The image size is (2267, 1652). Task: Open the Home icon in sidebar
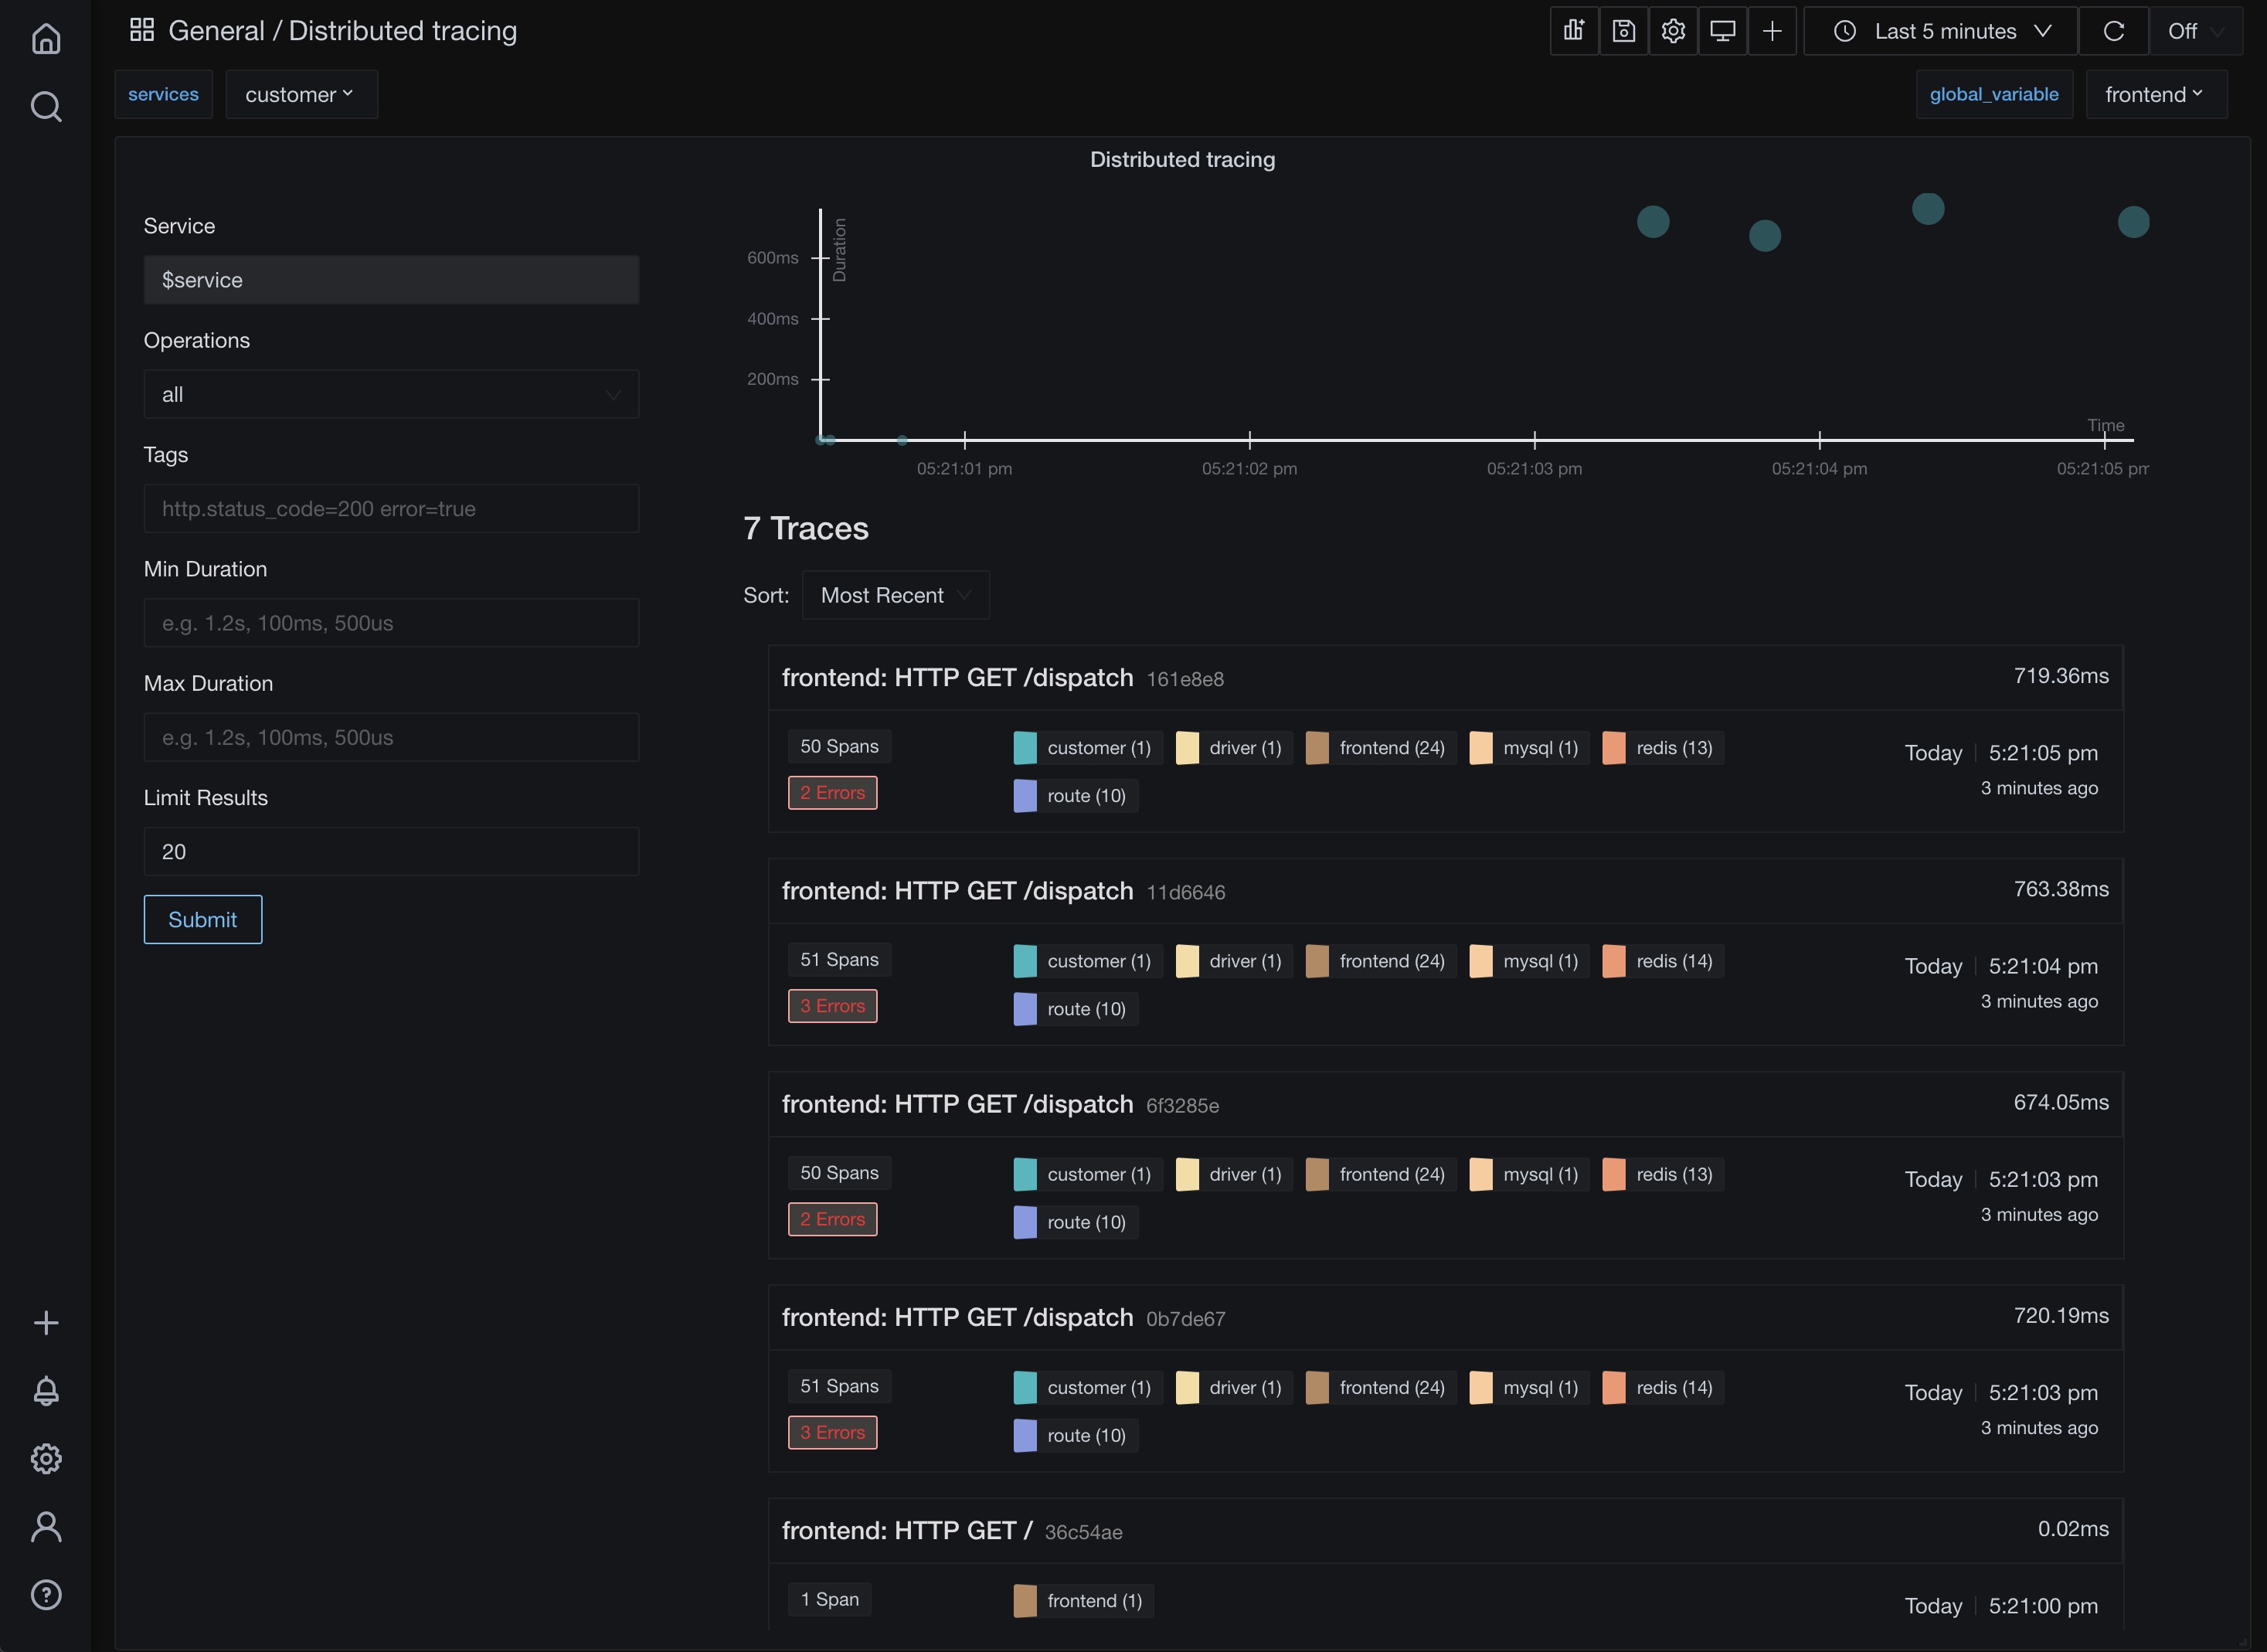point(46,38)
